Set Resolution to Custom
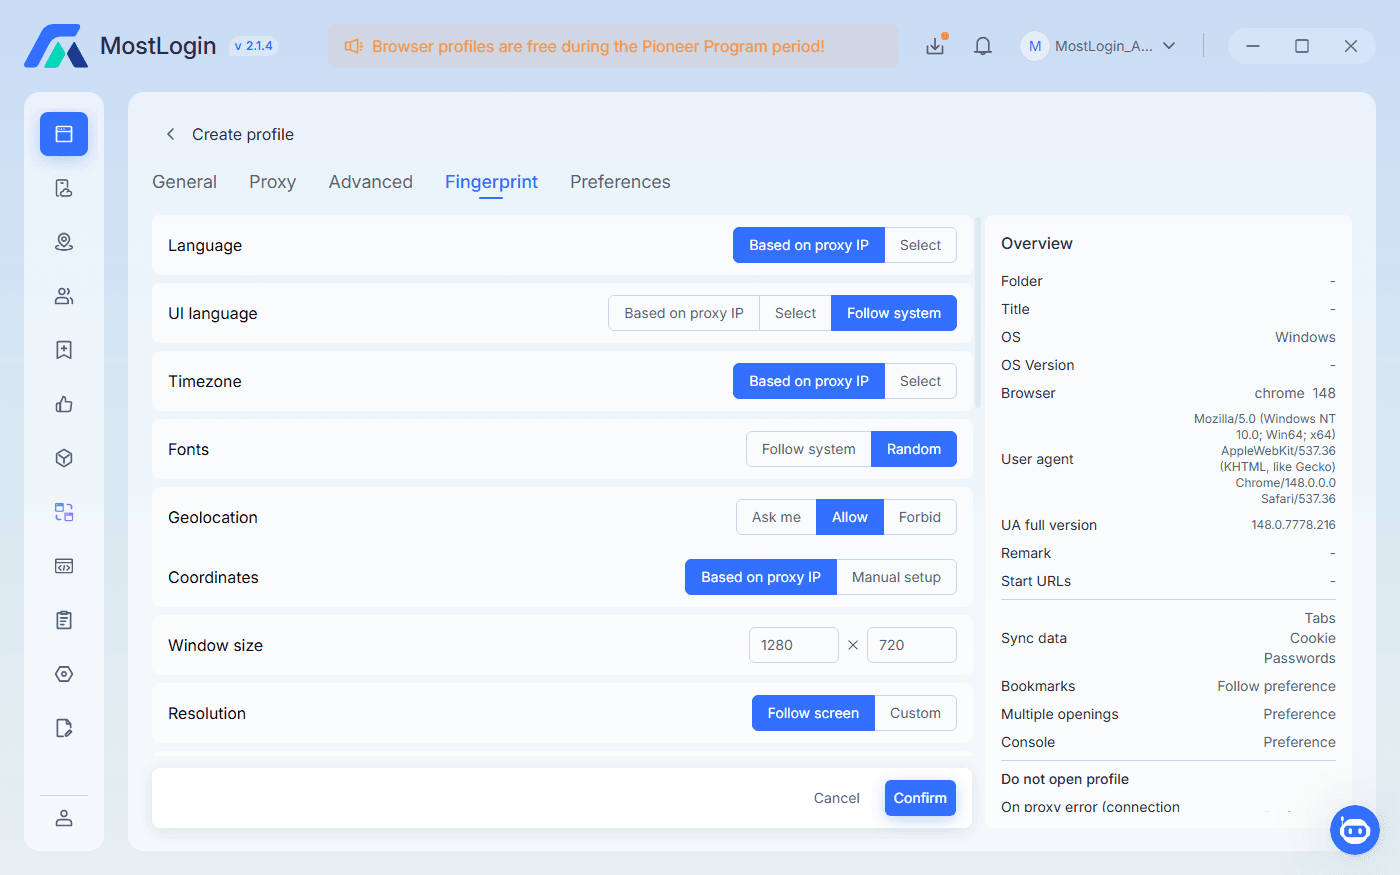The image size is (1400, 875). 915,713
